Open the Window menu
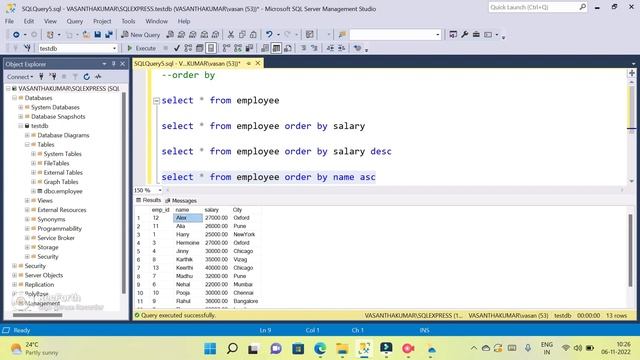 click(x=156, y=21)
